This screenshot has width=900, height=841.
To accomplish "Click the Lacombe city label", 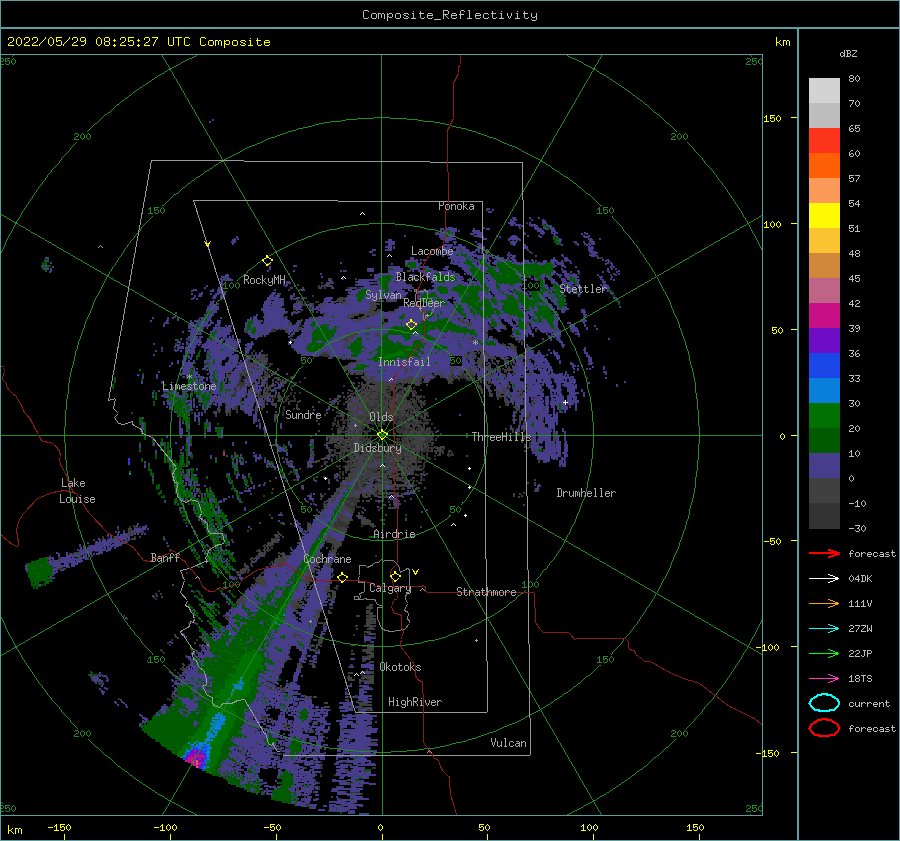I will click(x=432, y=251).
